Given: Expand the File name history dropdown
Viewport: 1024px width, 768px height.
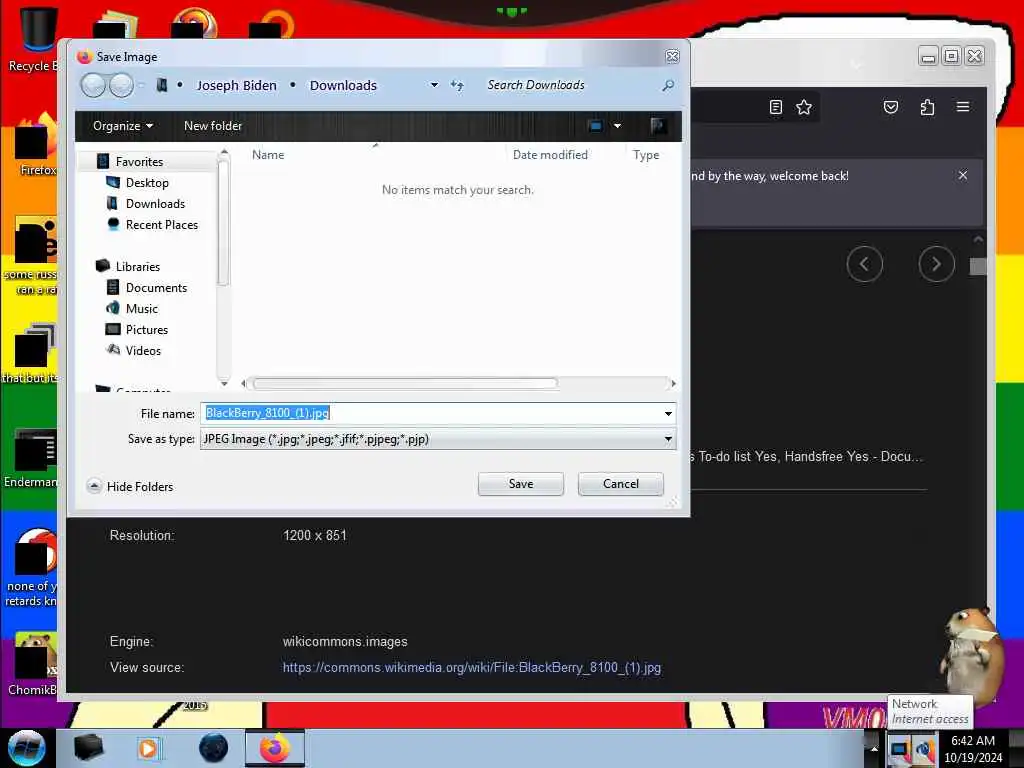Looking at the screenshot, I should click(668, 413).
